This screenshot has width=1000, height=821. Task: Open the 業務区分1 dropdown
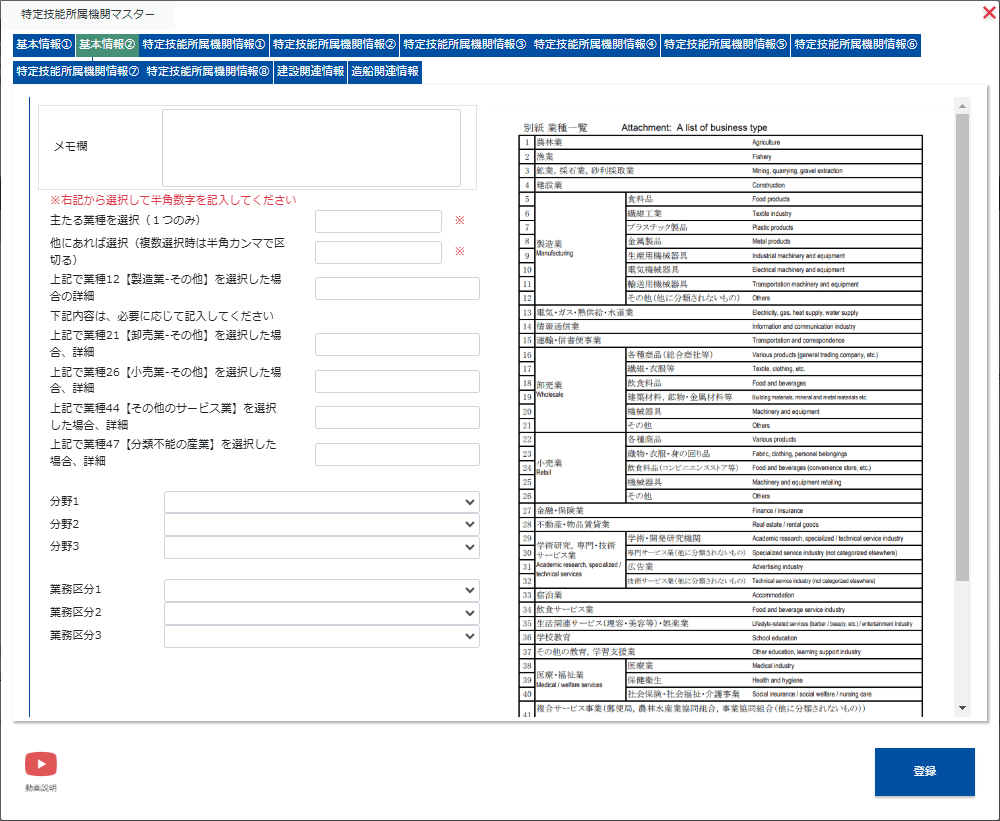[322, 591]
